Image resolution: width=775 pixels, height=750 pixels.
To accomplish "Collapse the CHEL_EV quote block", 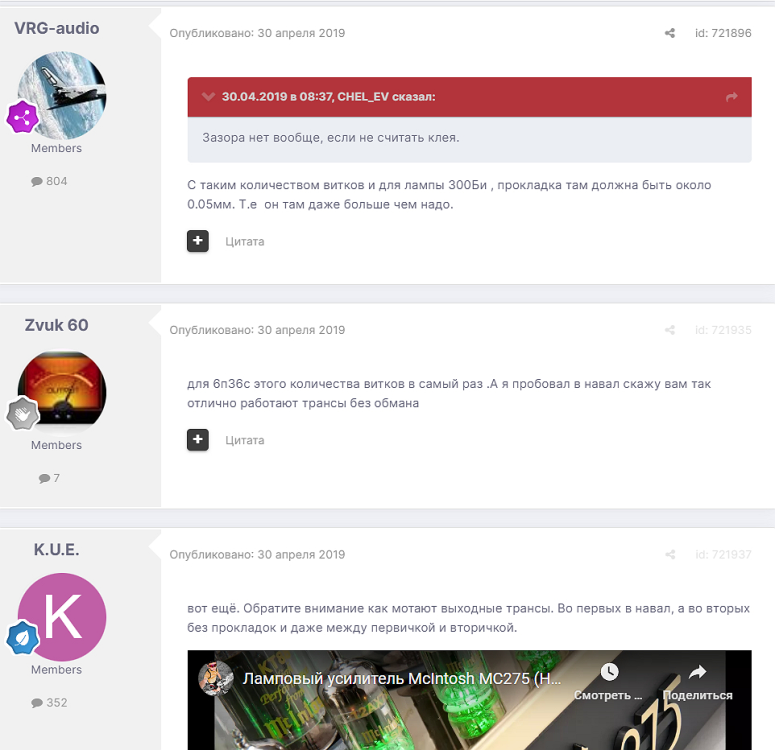I will [208, 96].
